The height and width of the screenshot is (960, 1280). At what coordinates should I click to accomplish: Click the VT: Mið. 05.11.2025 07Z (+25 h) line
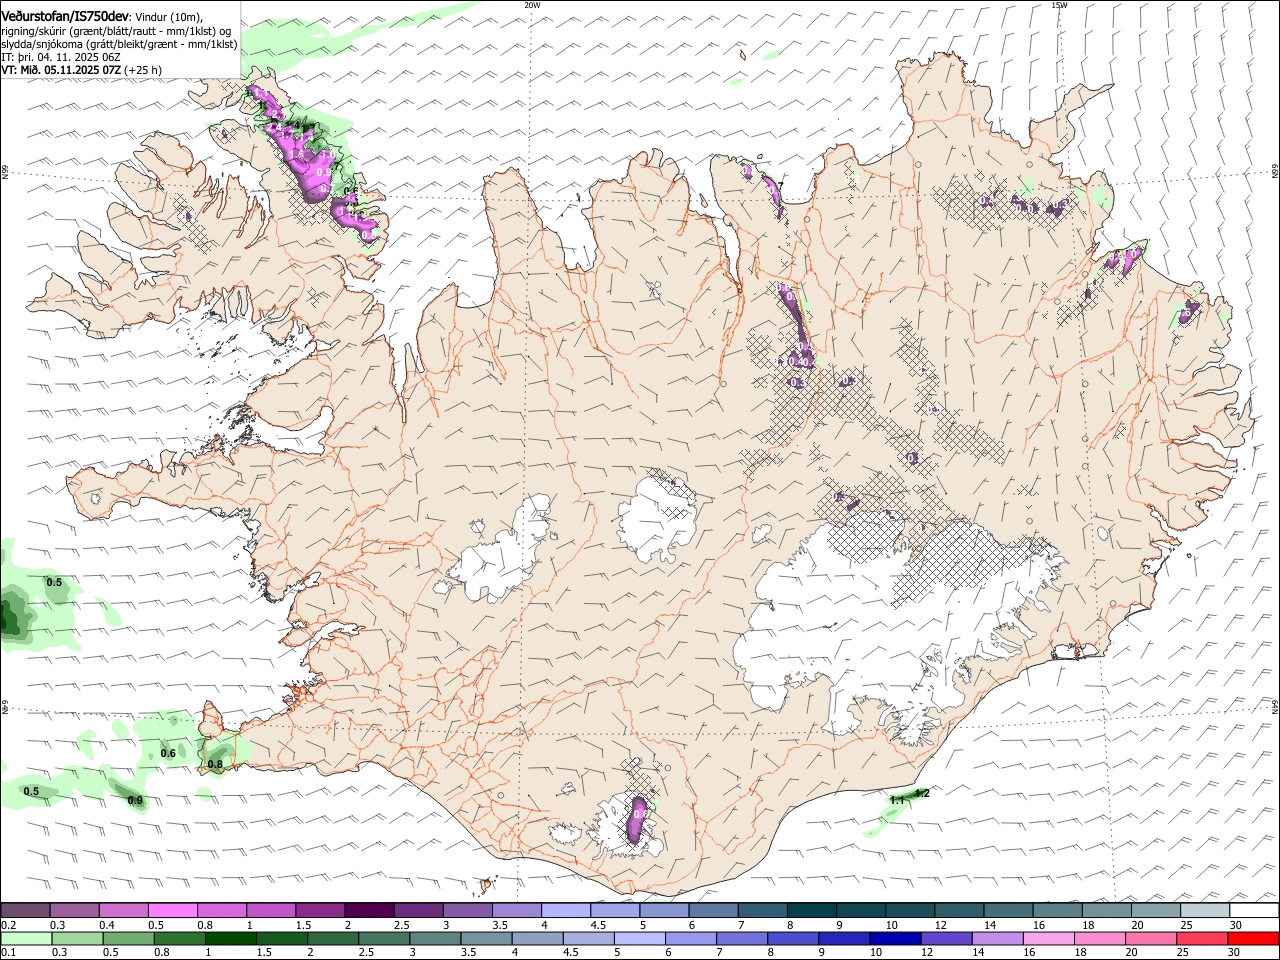pyautogui.click(x=82, y=70)
